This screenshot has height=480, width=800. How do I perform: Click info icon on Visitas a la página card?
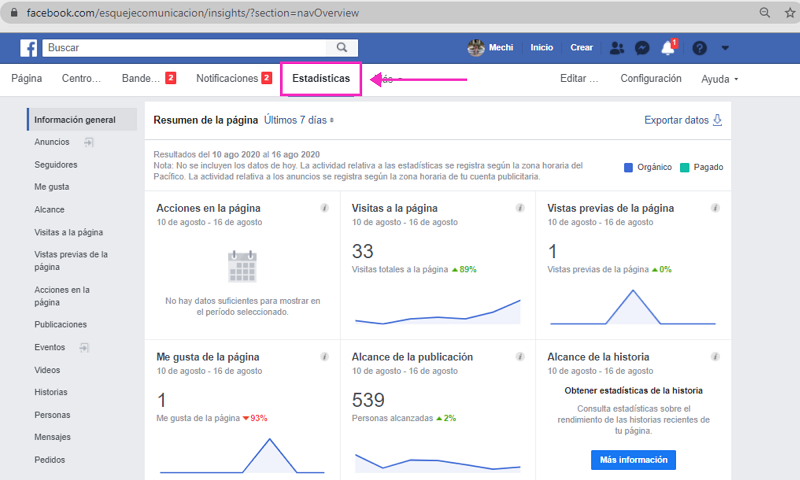pyautogui.click(x=520, y=208)
